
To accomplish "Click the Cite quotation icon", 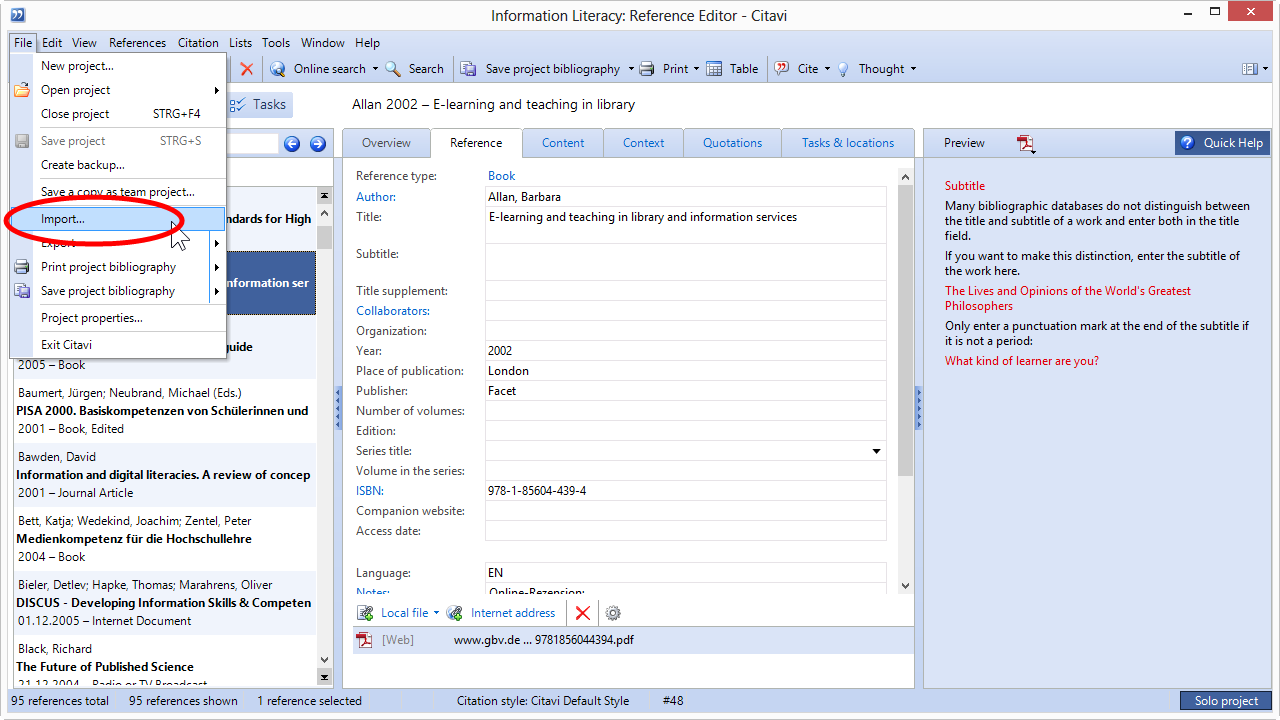I will click(782, 69).
